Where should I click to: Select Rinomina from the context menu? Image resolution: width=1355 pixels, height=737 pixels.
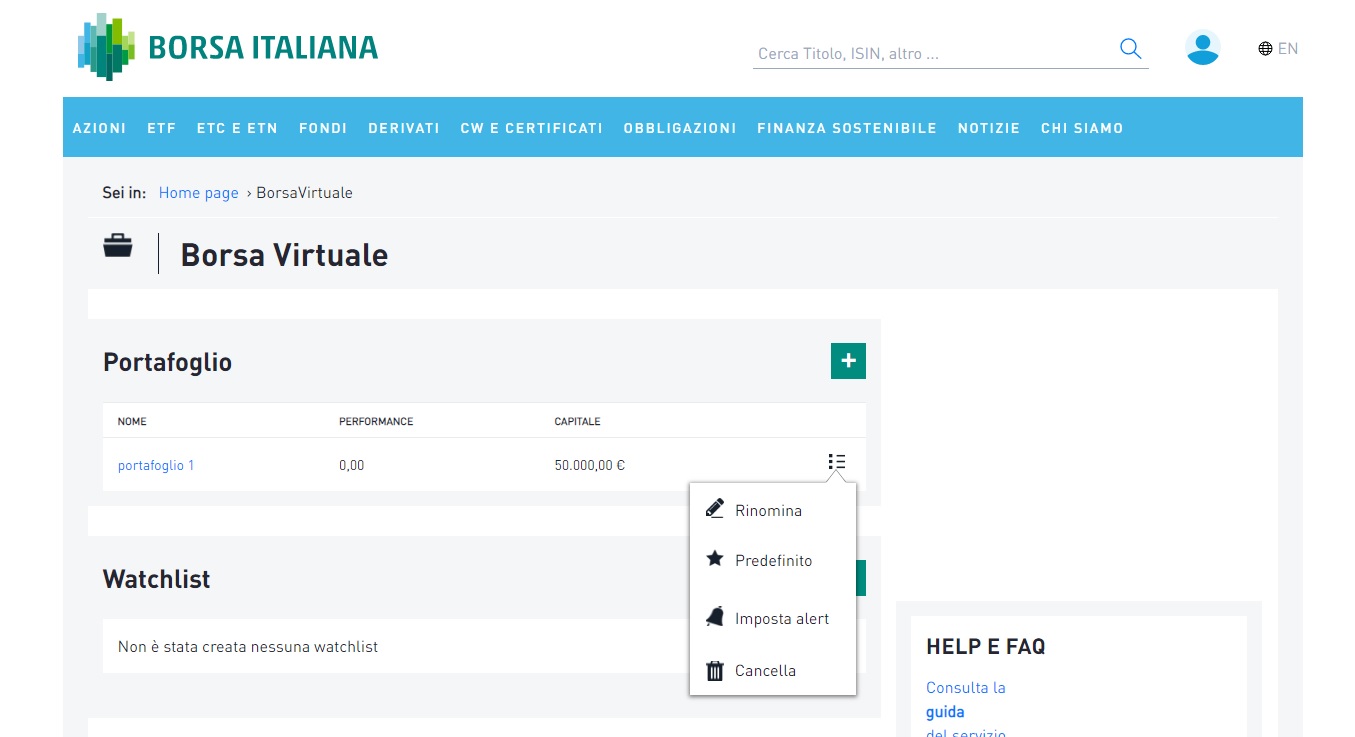[x=768, y=511]
